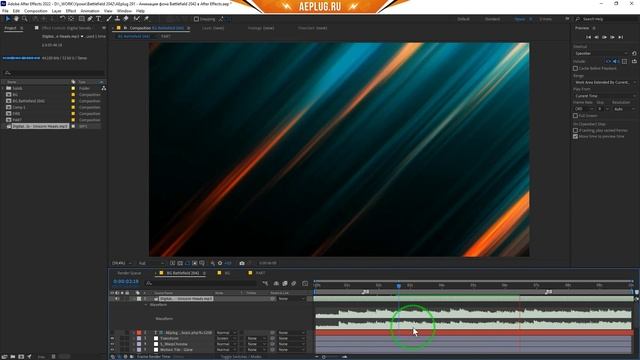
Task: Open the Graph Editor in timeline
Action: [x=305, y=283]
